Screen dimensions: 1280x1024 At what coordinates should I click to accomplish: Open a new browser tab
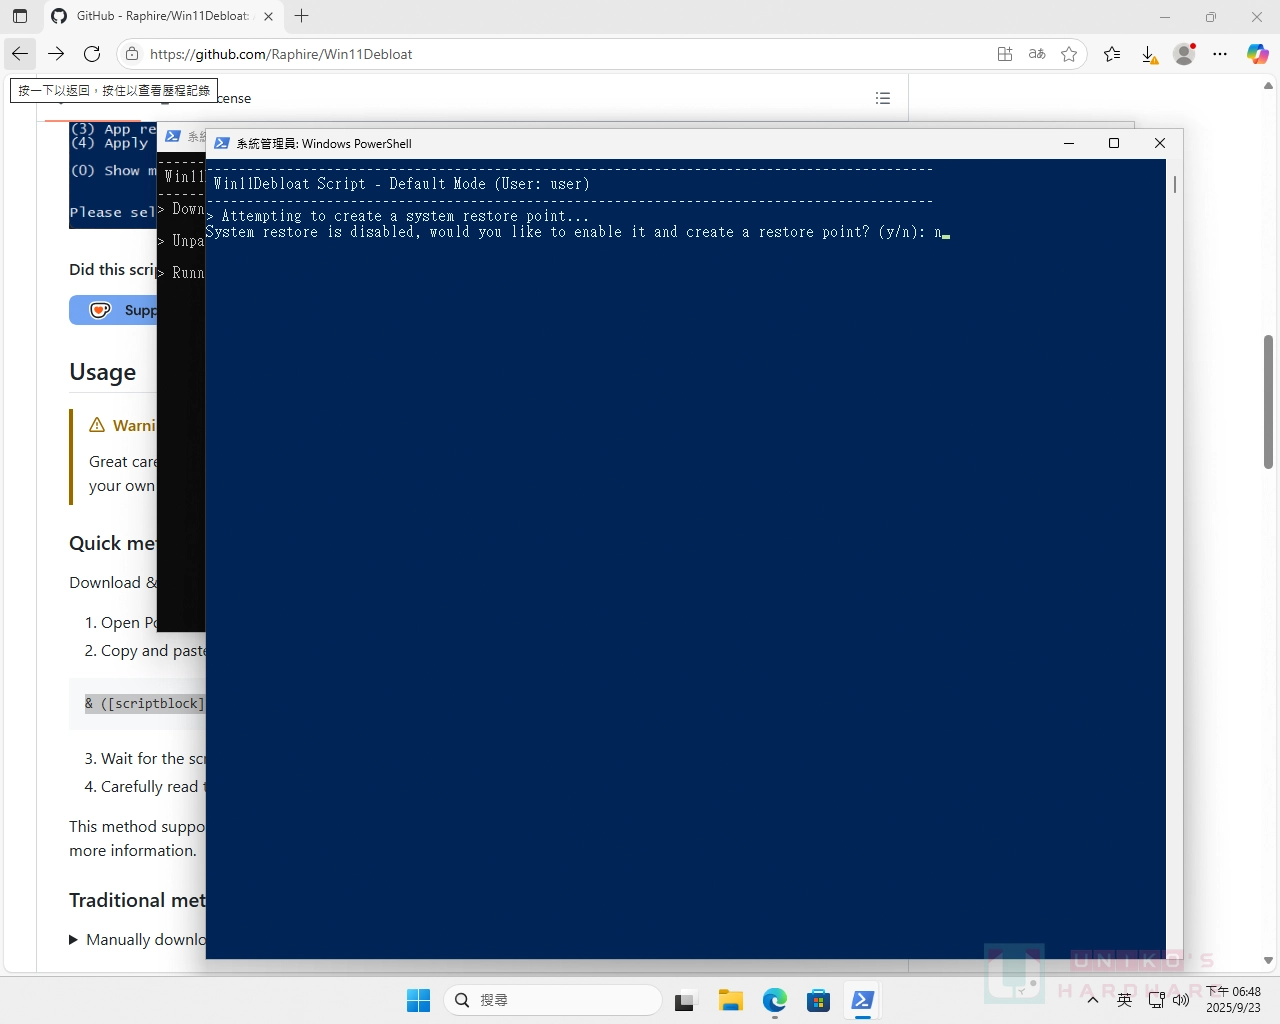click(x=302, y=16)
